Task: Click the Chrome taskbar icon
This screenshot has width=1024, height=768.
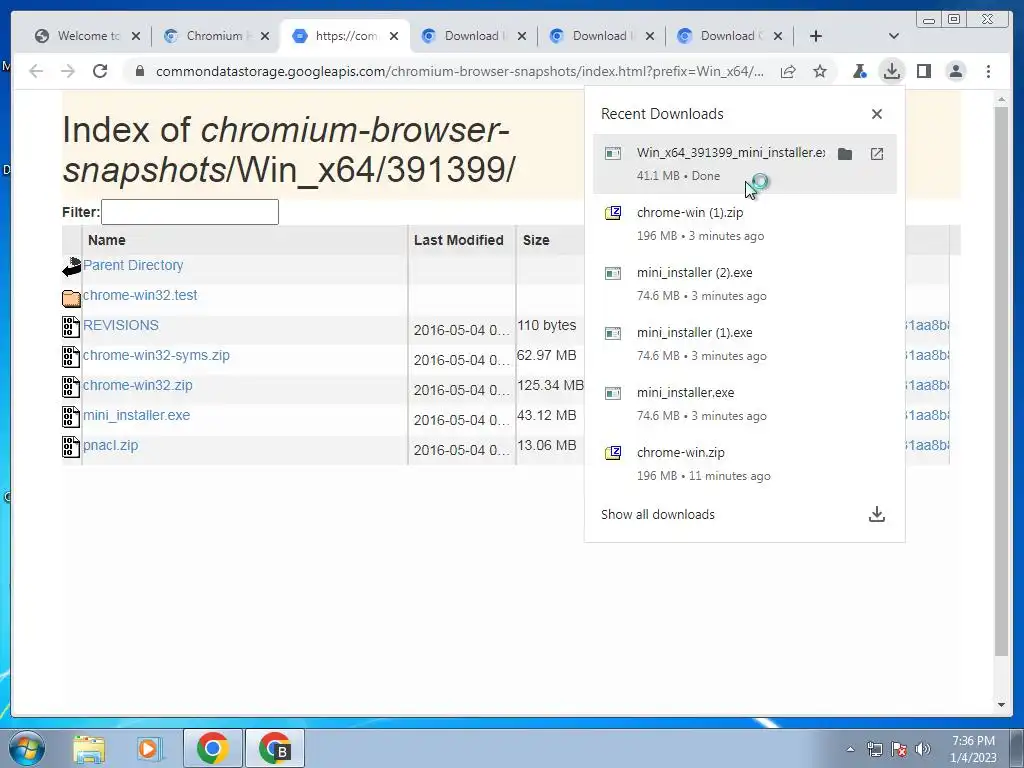Action: pyautogui.click(x=212, y=748)
